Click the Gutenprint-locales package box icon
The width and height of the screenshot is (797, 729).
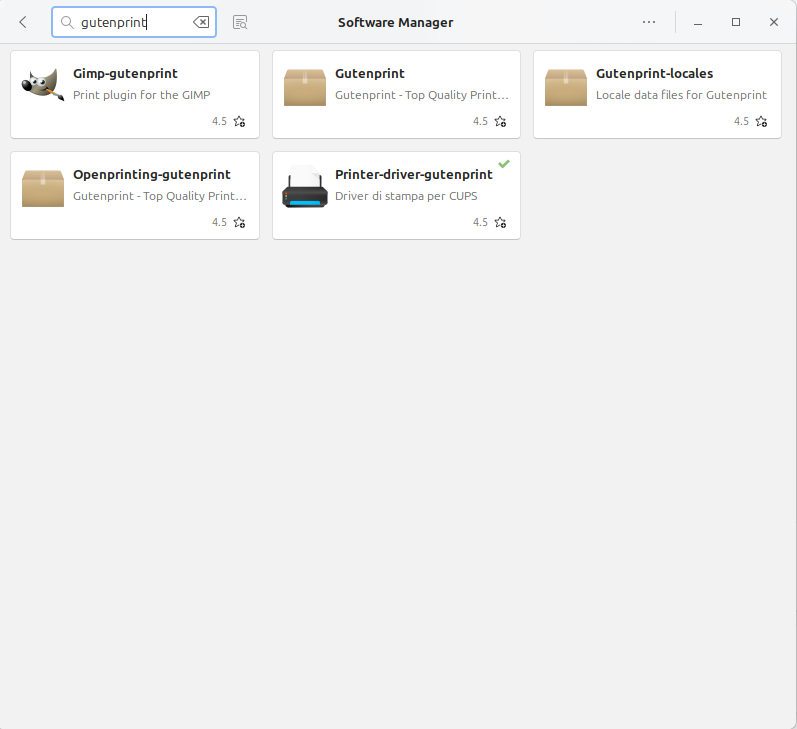[x=566, y=87]
